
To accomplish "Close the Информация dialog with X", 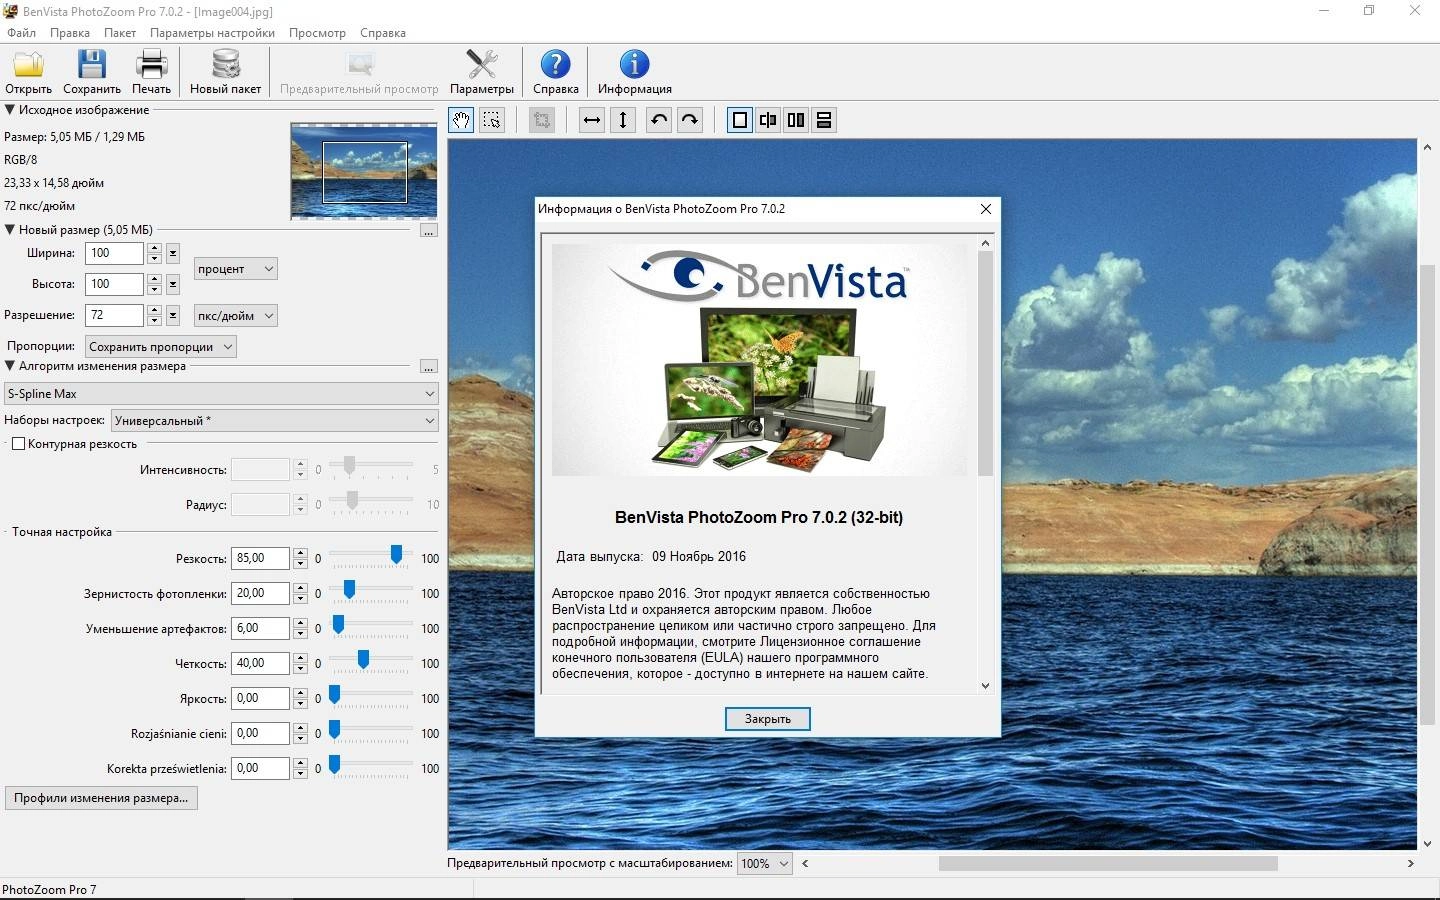I will tap(986, 209).
